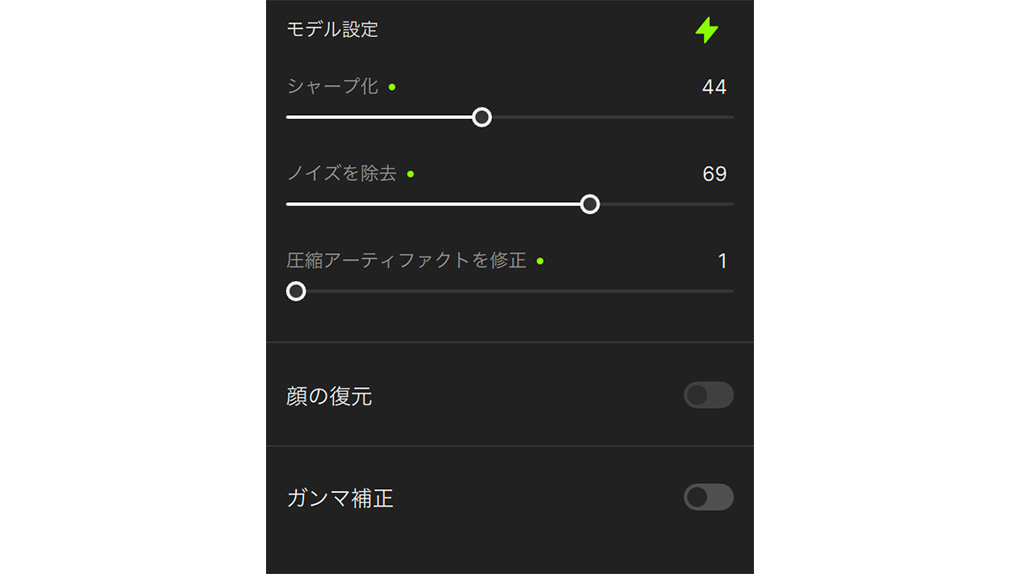Click the シャープ化 slider handle
The image size is (1020, 574).
pos(482,117)
